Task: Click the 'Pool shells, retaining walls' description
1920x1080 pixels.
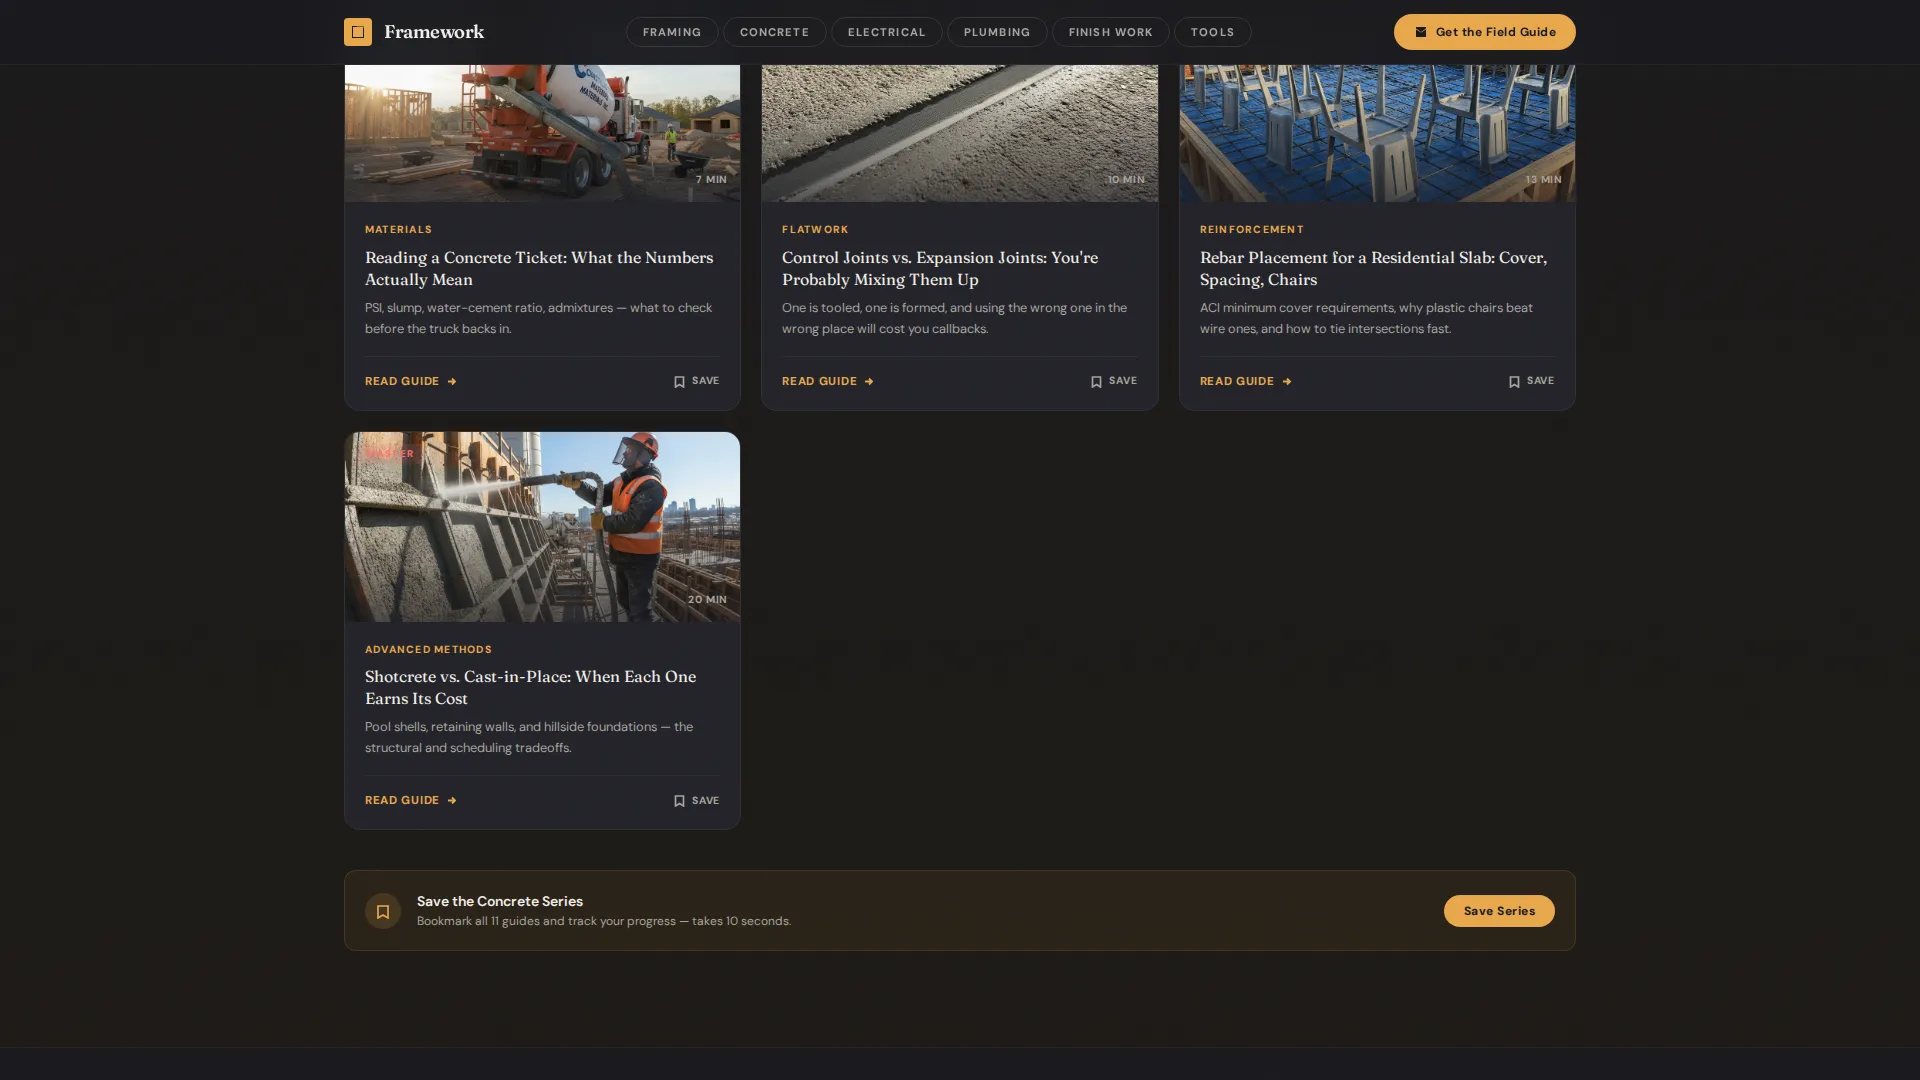Action: [529, 737]
